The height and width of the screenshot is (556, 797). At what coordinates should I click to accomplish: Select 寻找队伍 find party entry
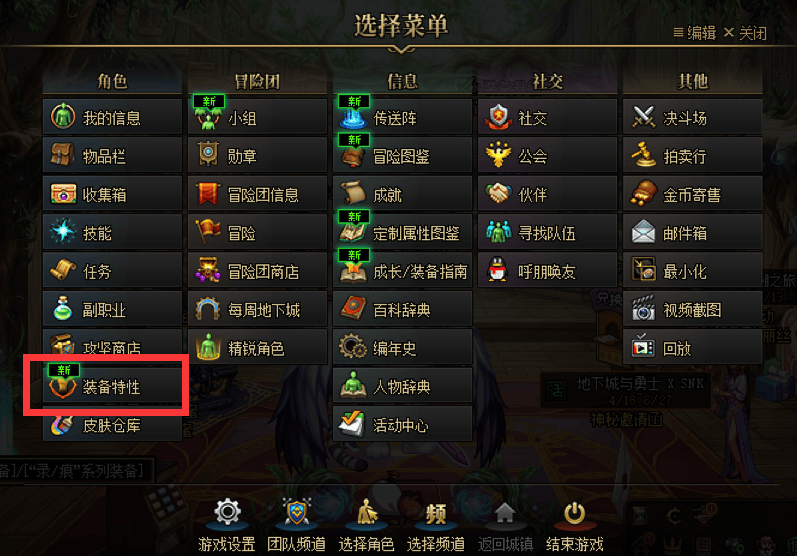point(547,232)
